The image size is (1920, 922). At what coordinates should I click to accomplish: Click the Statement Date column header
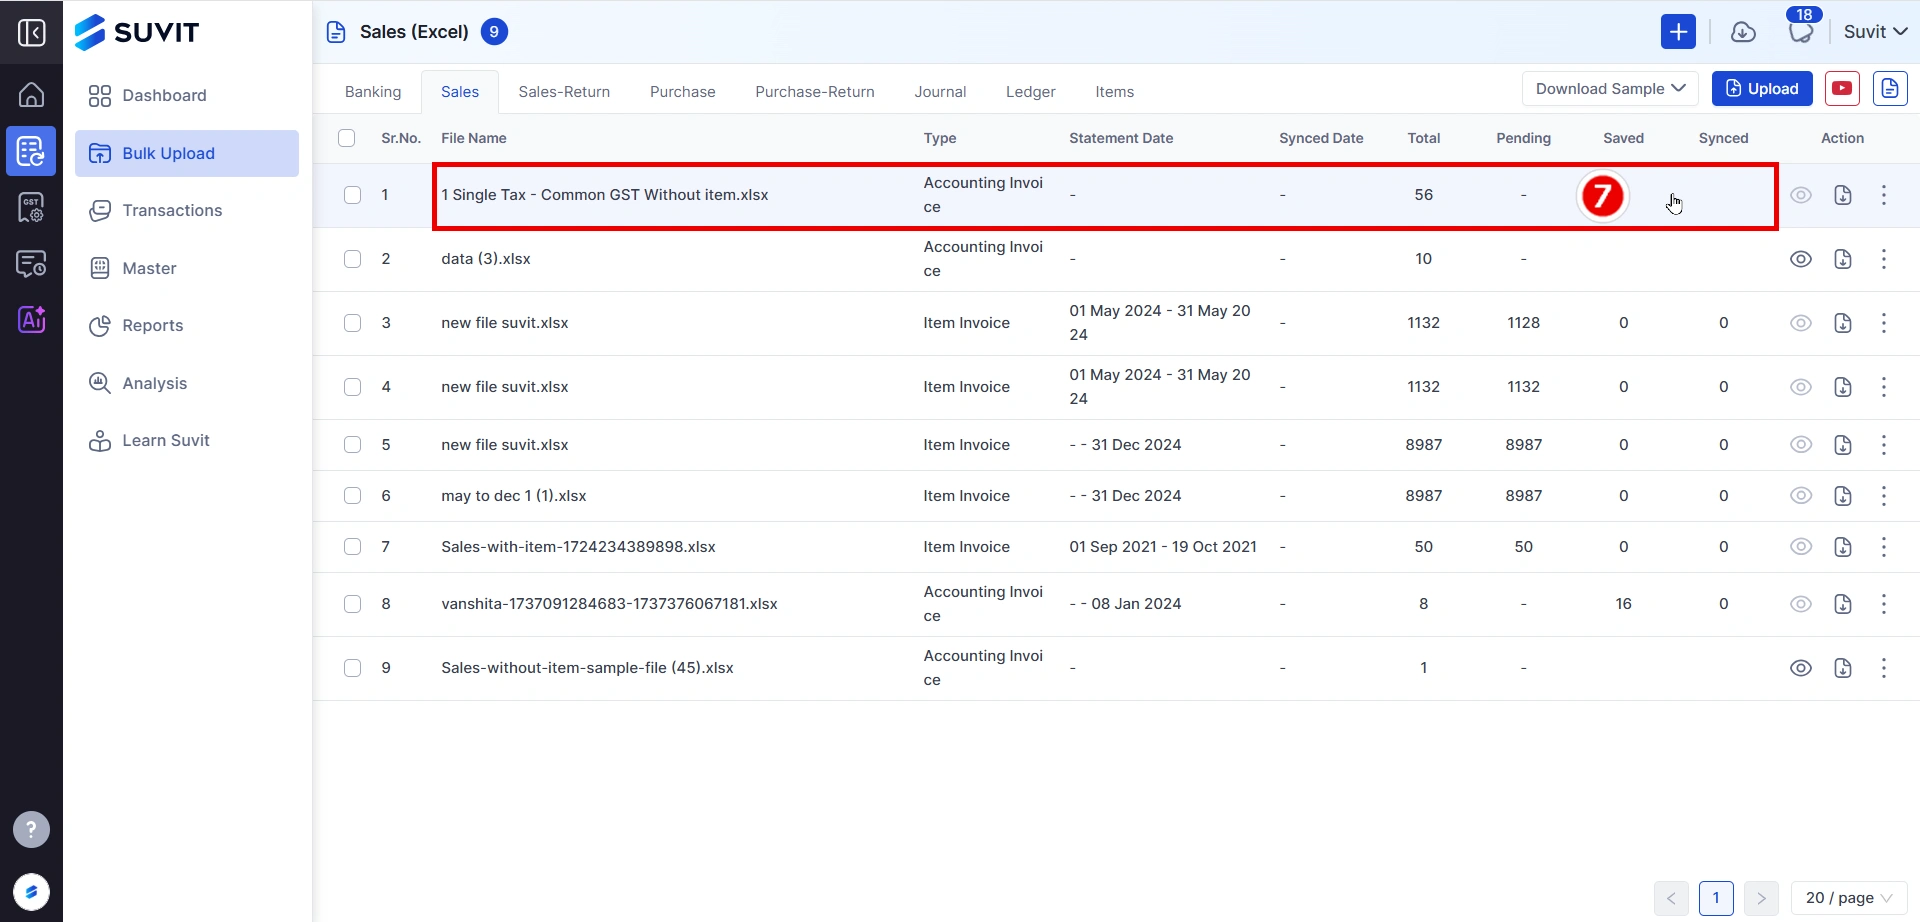(x=1121, y=138)
